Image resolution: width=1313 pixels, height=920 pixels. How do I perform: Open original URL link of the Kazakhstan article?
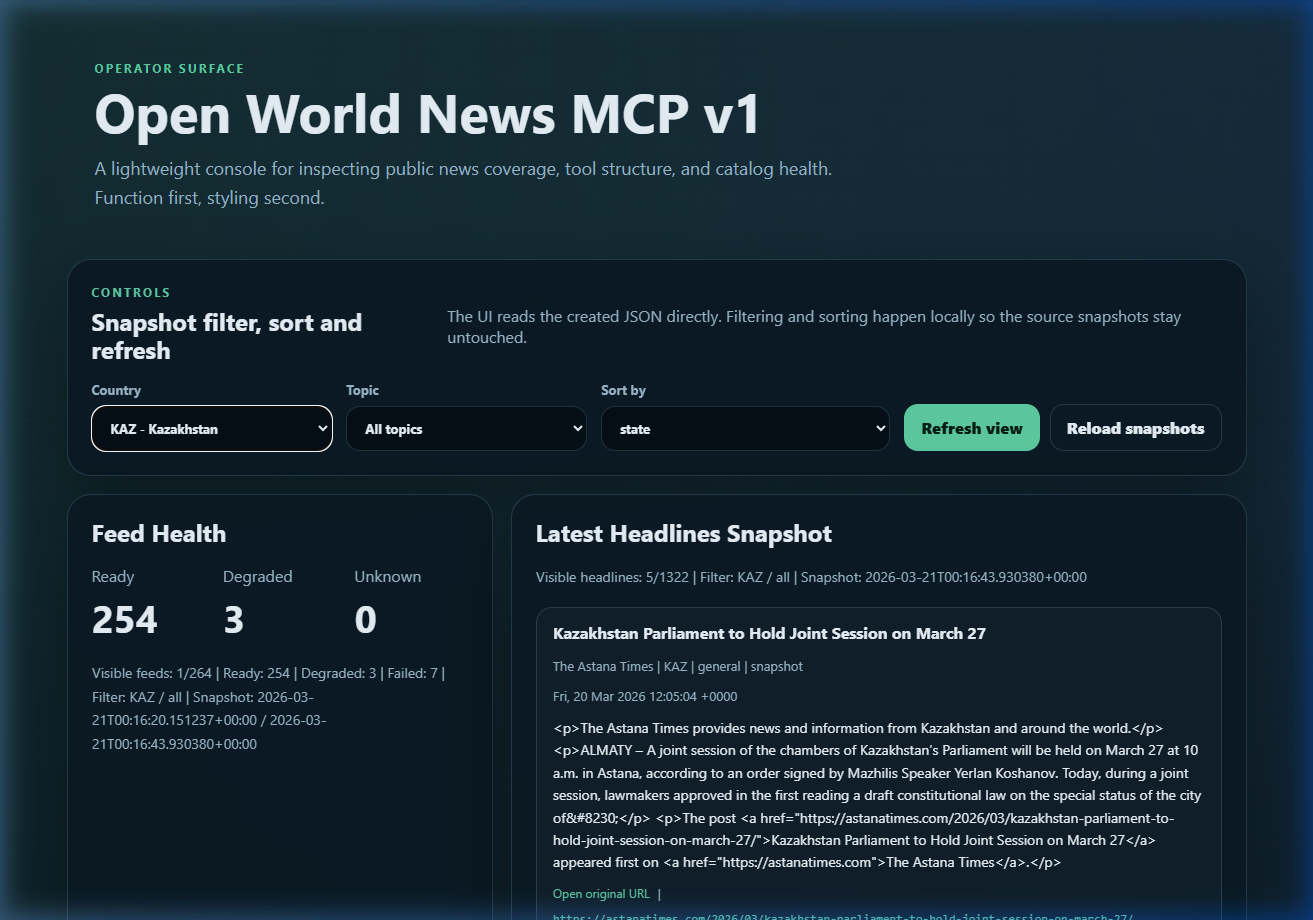[x=601, y=894]
